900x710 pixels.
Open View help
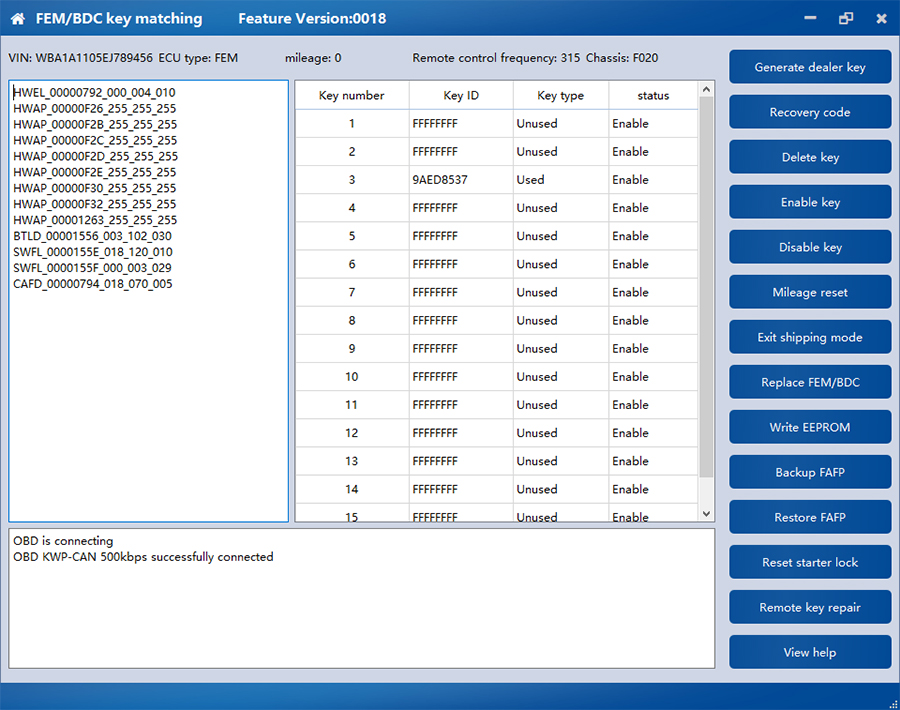(x=810, y=652)
